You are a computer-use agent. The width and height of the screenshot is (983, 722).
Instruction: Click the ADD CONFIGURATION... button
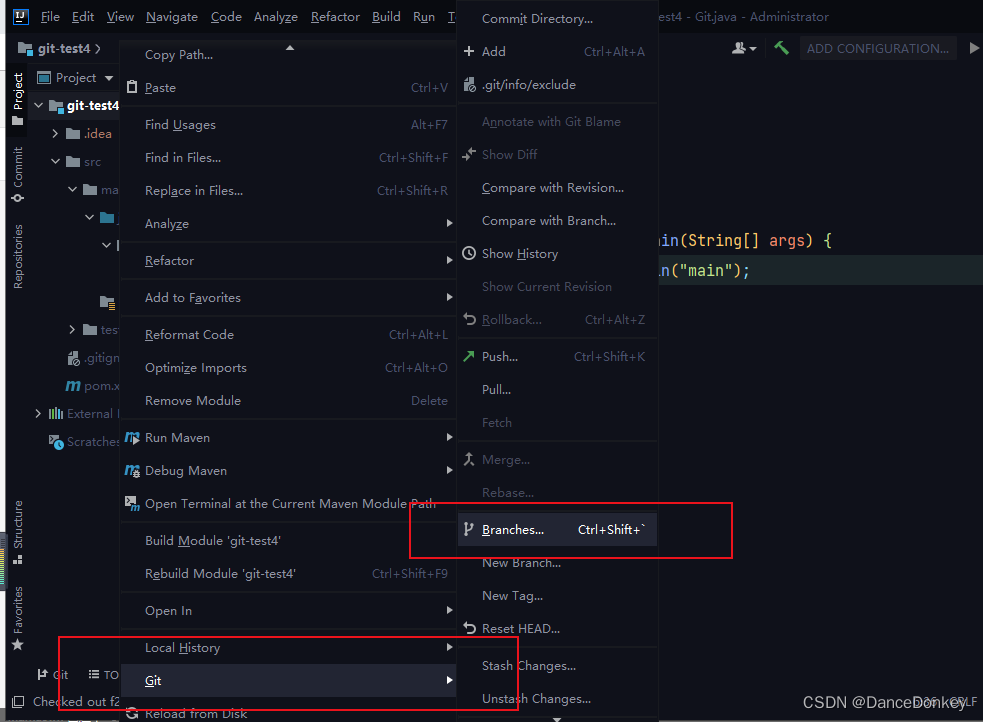tap(878, 48)
